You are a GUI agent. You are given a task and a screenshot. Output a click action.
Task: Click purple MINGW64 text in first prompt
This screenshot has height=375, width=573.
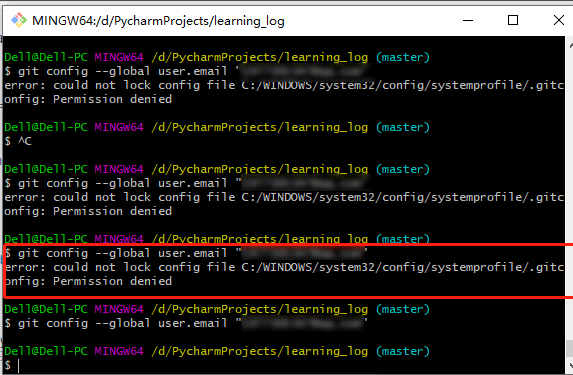(x=119, y=57)
